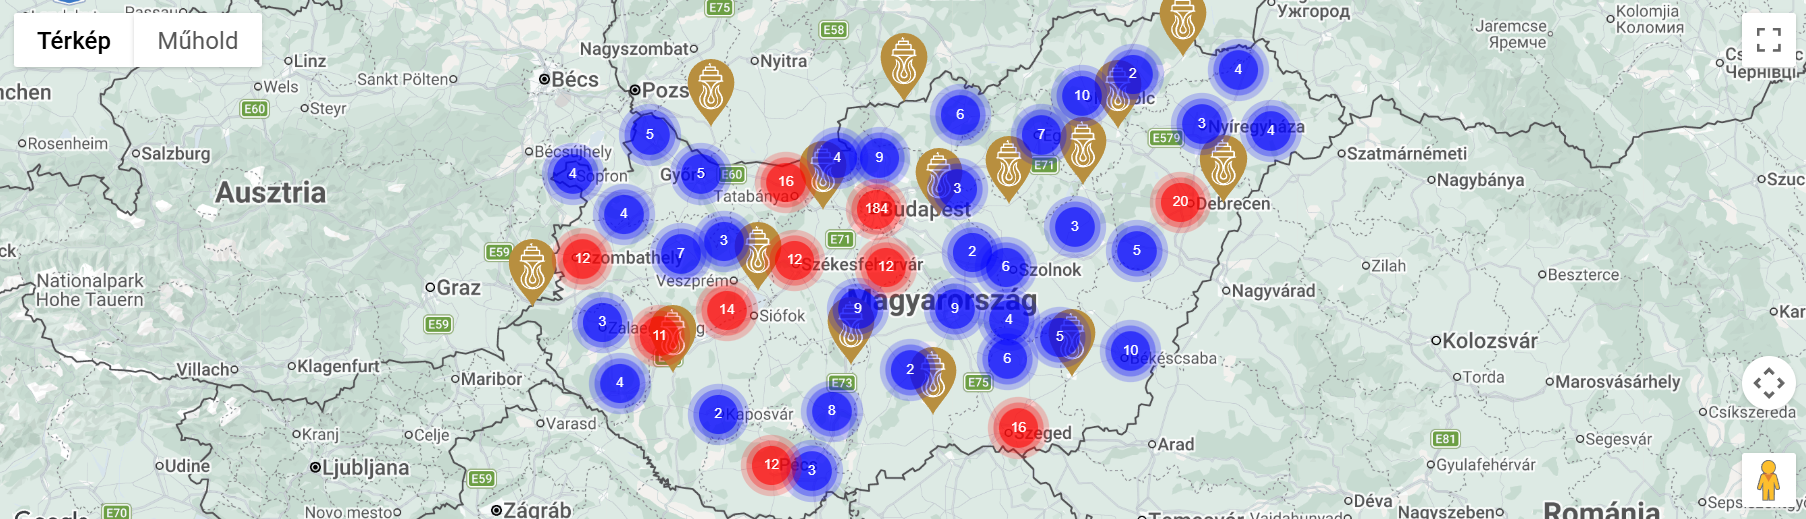Viewport: 1806px width, 519px height.
Task: Switch to the Térkép map view
Action: click(74, 40)
